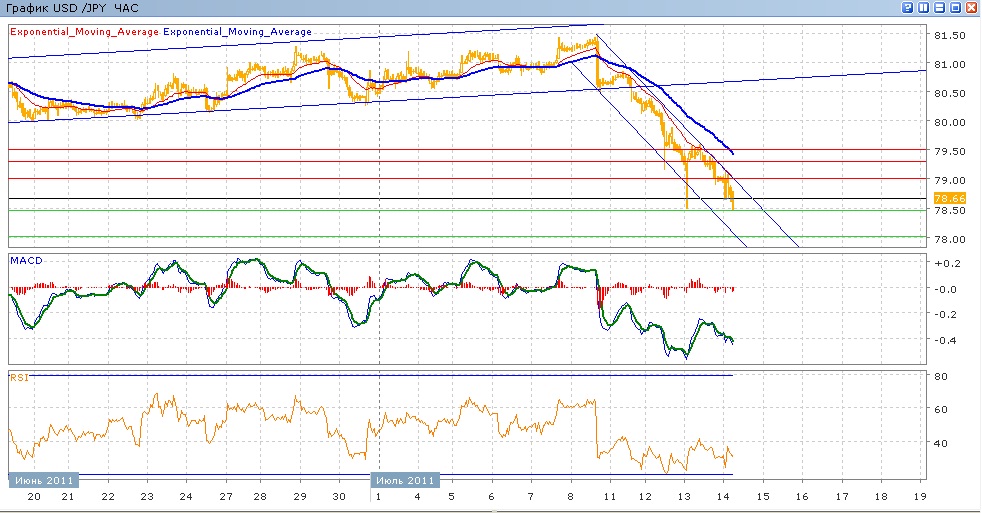The height and width of the screenshot is (513, 982).
Task: Open help via the question mark icon
Action: tap(907, 8)
